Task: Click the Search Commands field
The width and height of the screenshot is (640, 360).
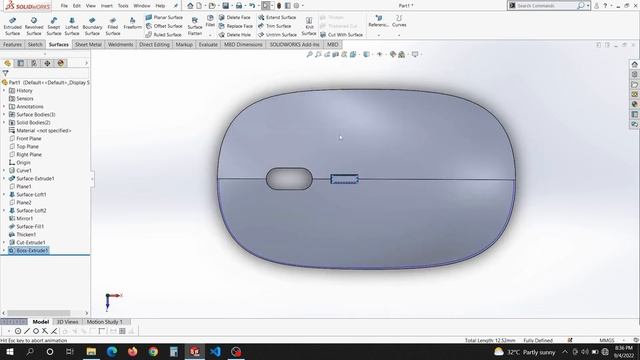Action: coord(546,6)
